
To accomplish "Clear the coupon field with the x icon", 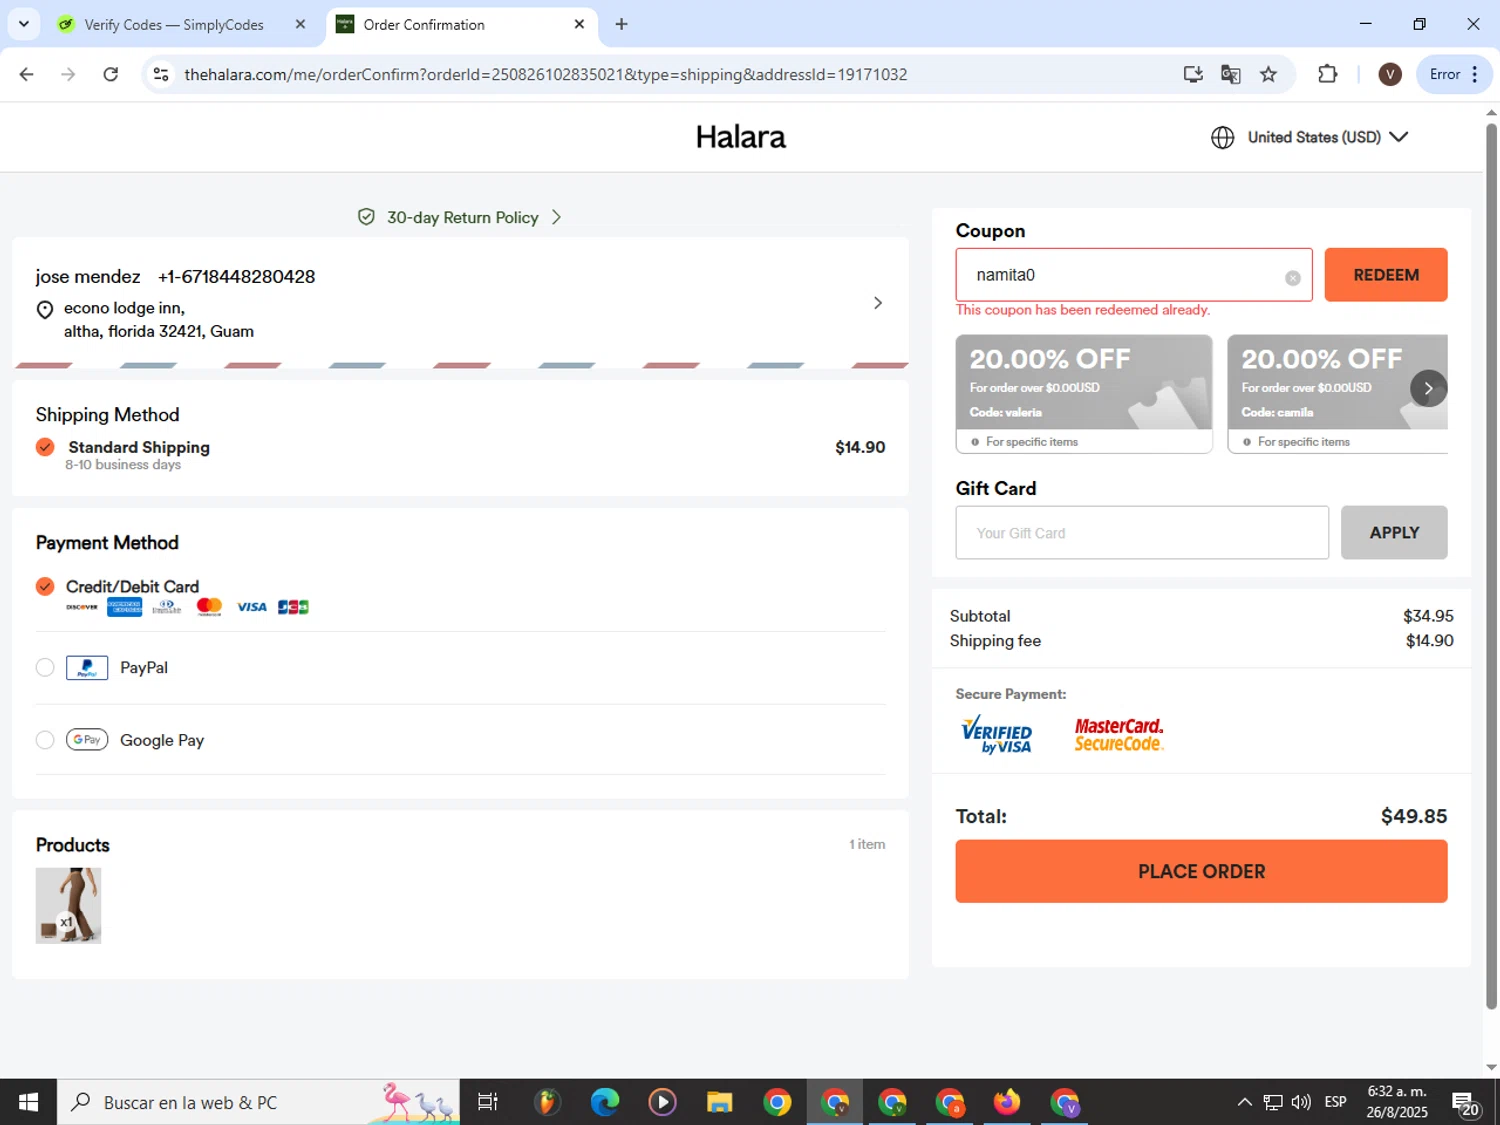I will point(1293,278).
